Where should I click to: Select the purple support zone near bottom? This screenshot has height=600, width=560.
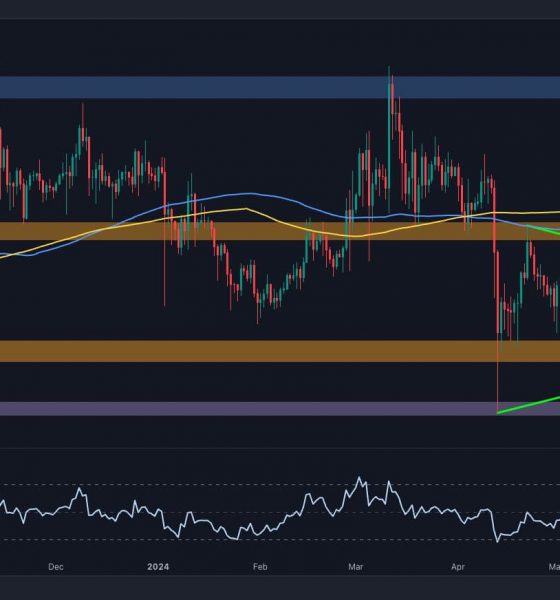tap(280, 408)
